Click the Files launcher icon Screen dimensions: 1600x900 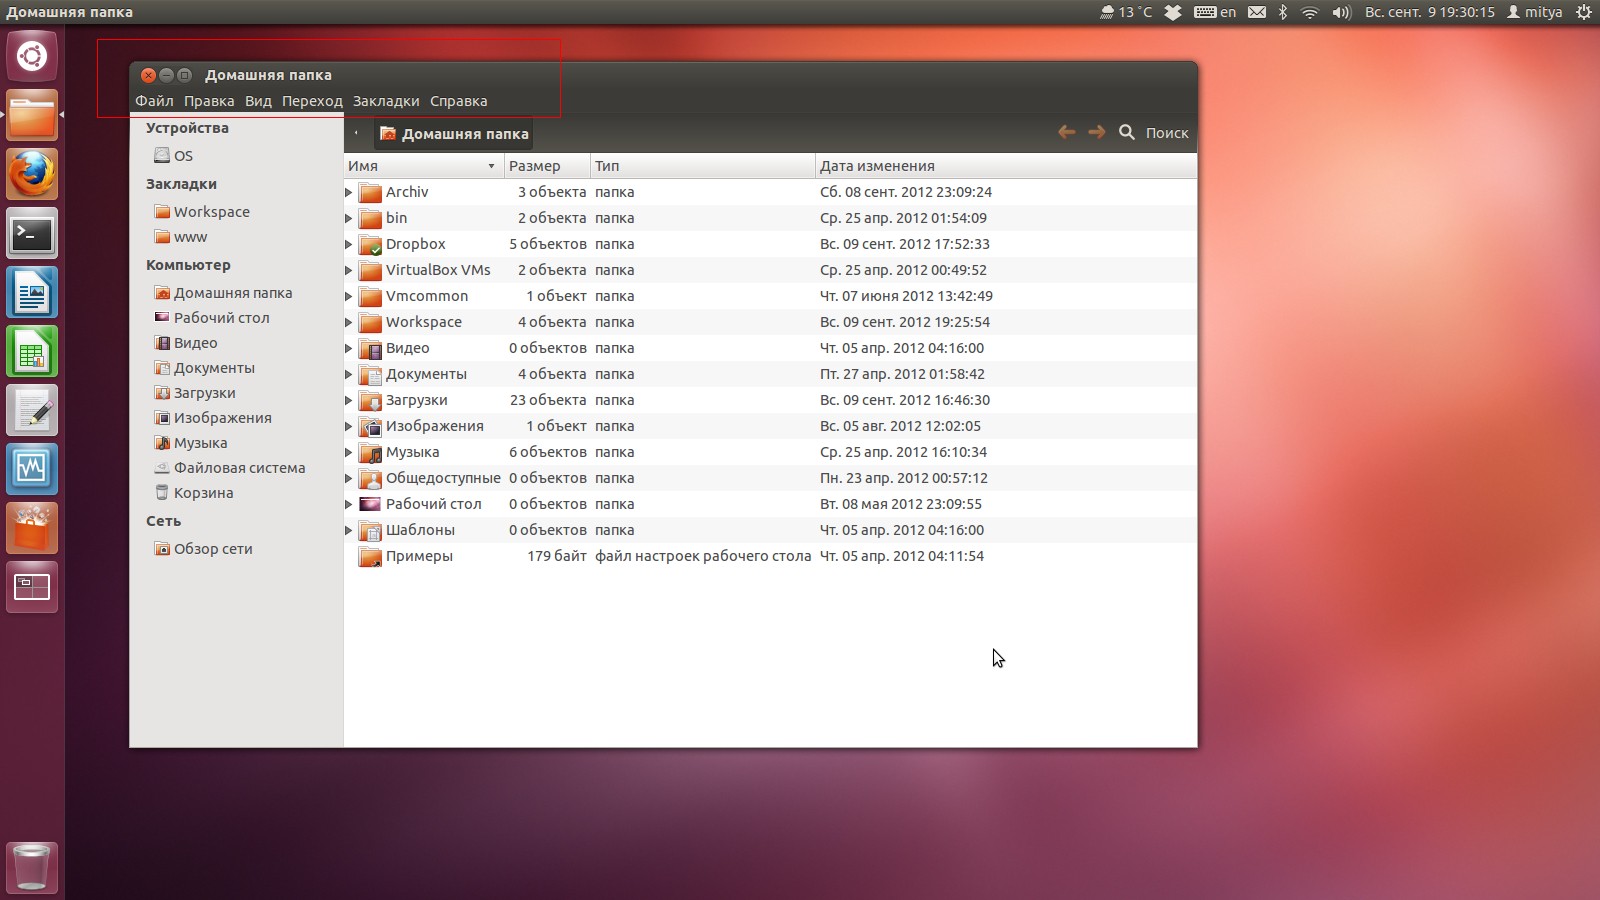coord(32,115)
